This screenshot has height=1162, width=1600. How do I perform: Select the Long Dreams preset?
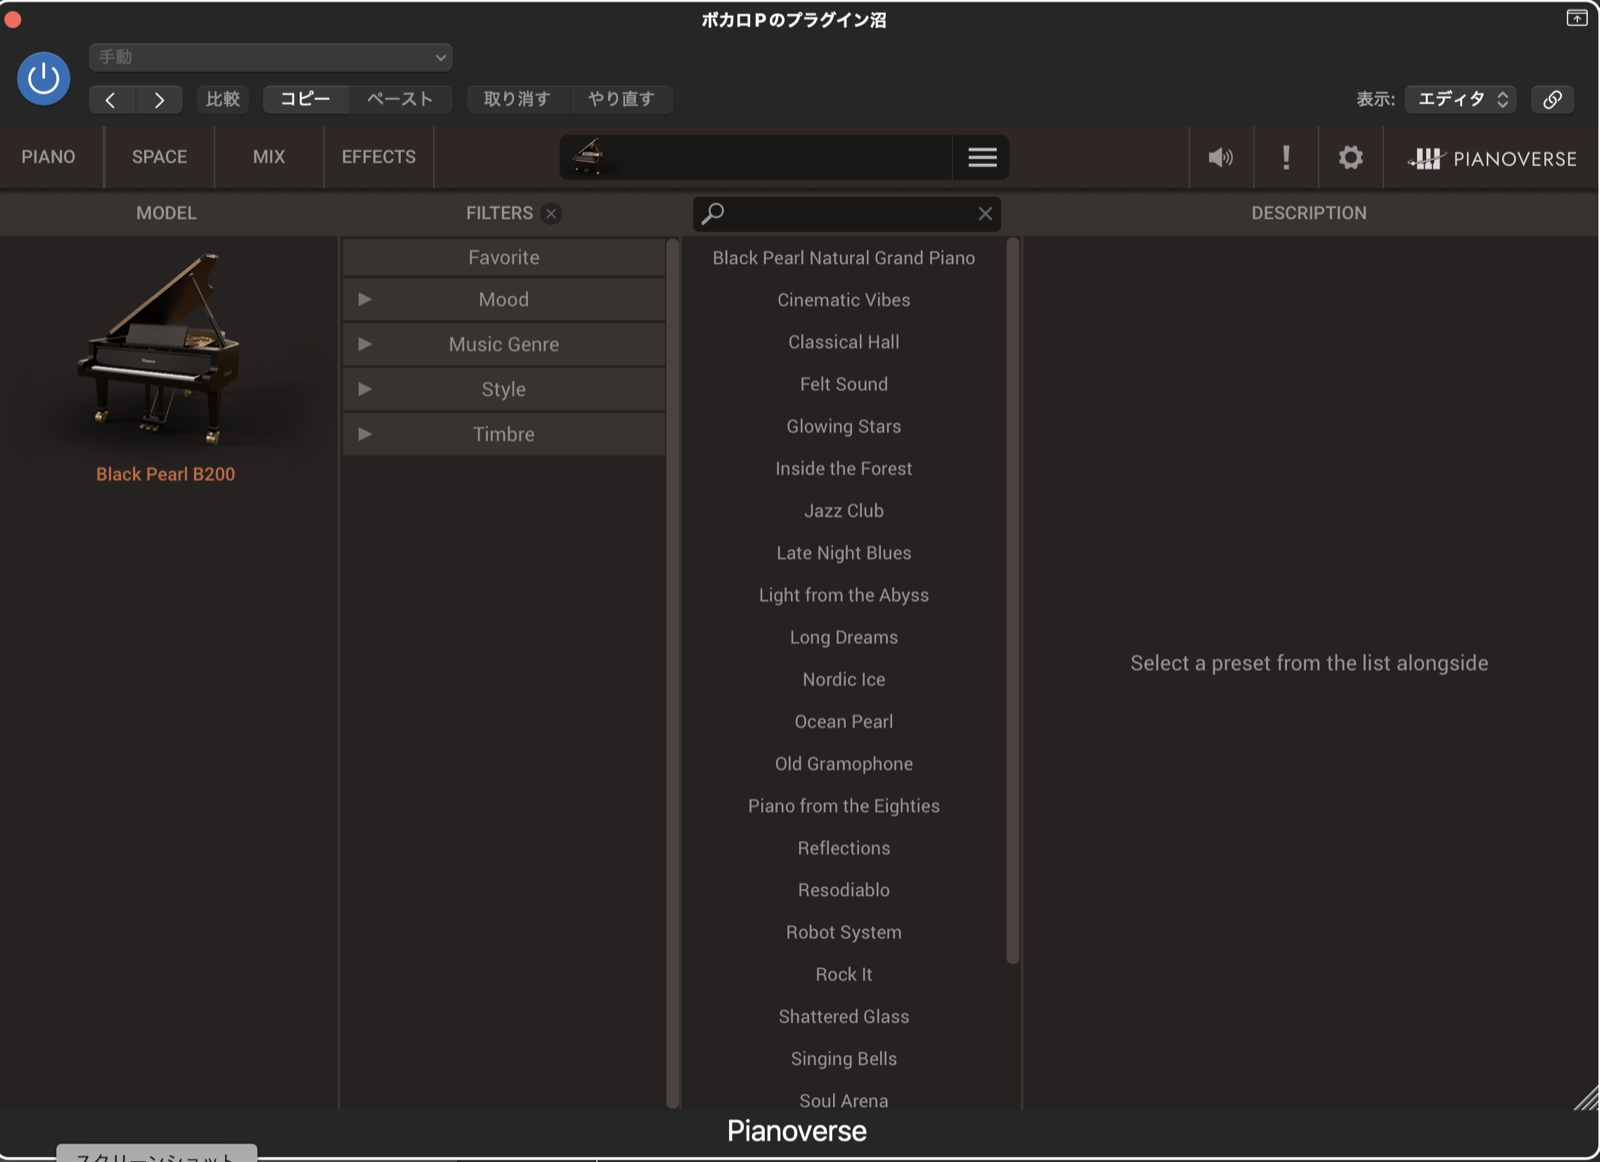click(x=844, y=637)
